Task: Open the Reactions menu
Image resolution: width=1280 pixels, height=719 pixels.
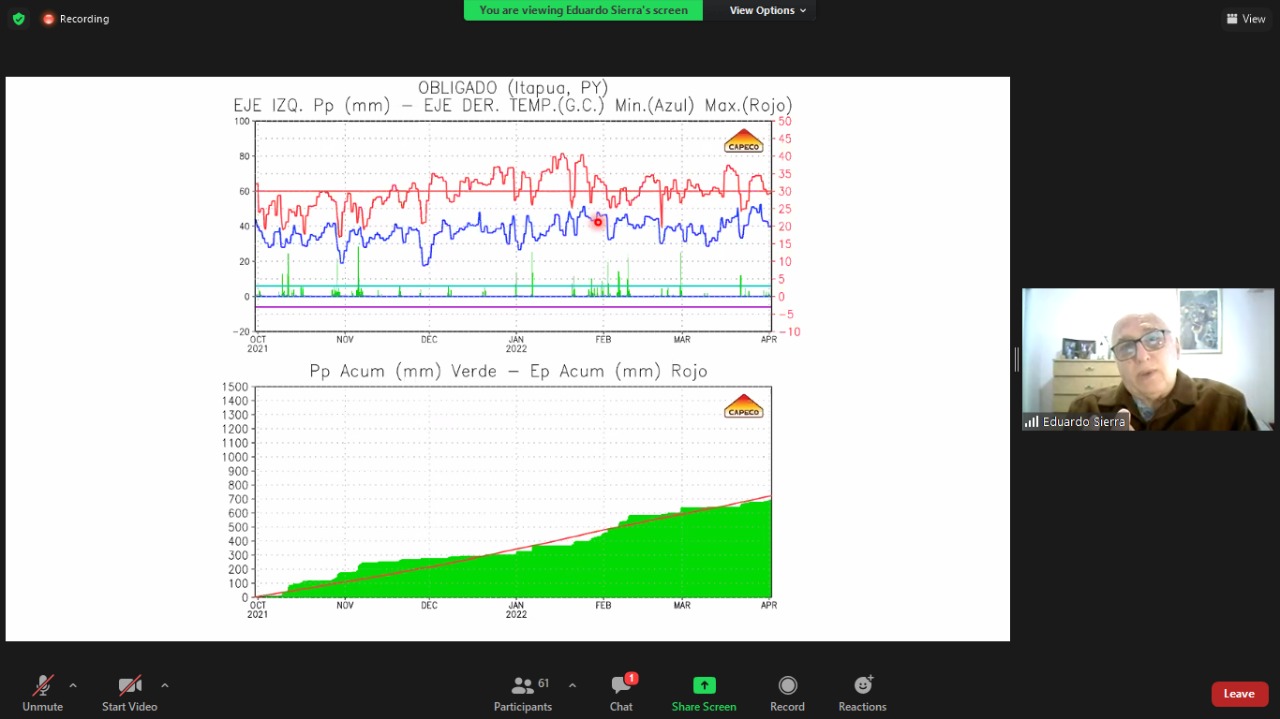Action: (862, 693)
